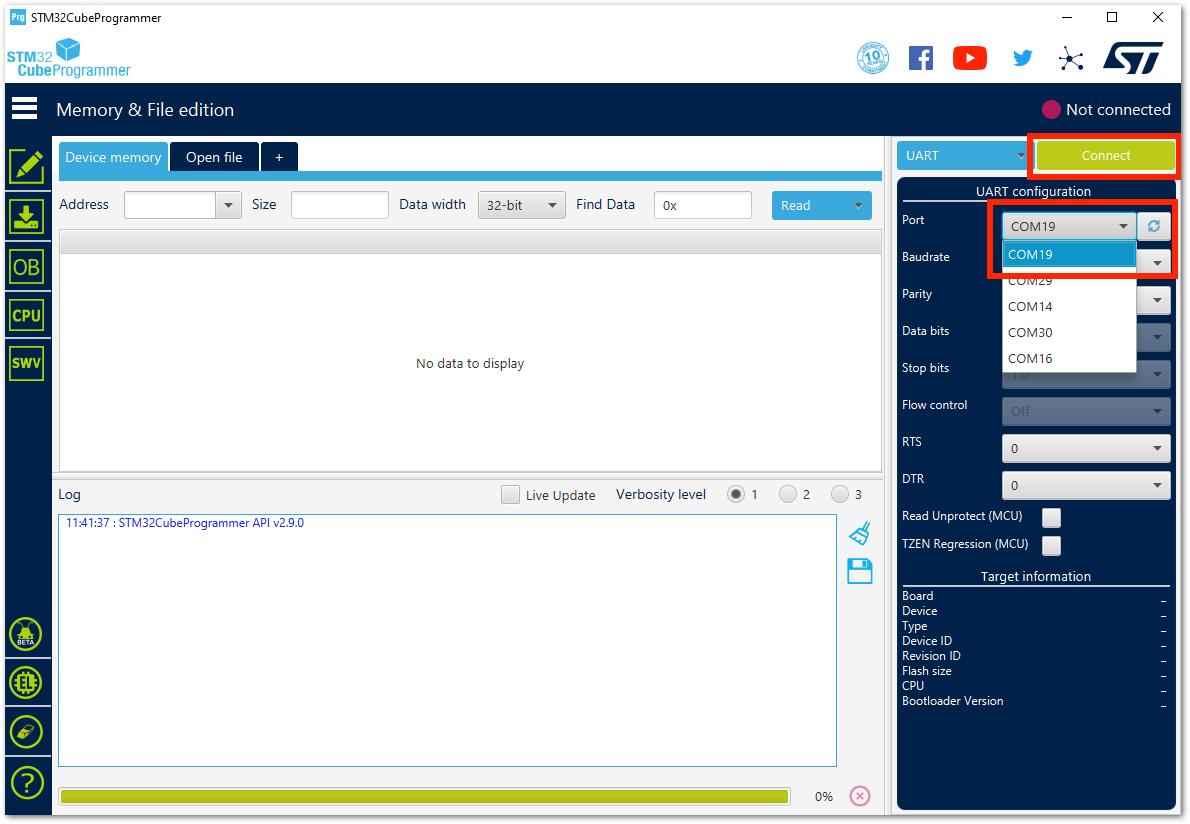Click the ST logo
The width and height of the screenshot is (1190, 824).
click(1133, 58)
